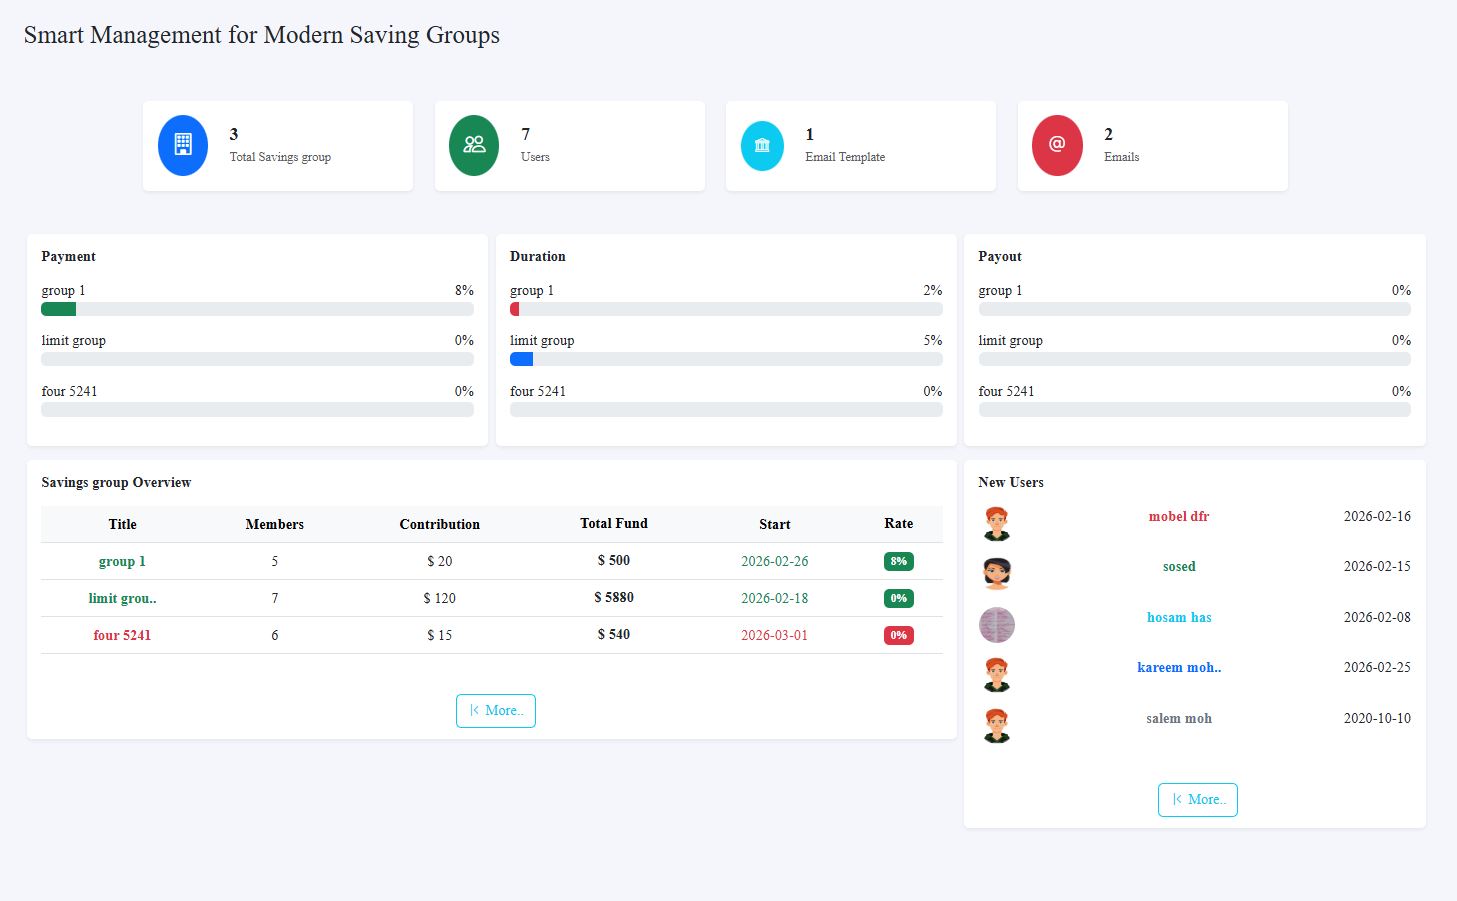Click the 8% rate badge for group 1
This screenshot has height=901, width=1457.
pos(897,561)
